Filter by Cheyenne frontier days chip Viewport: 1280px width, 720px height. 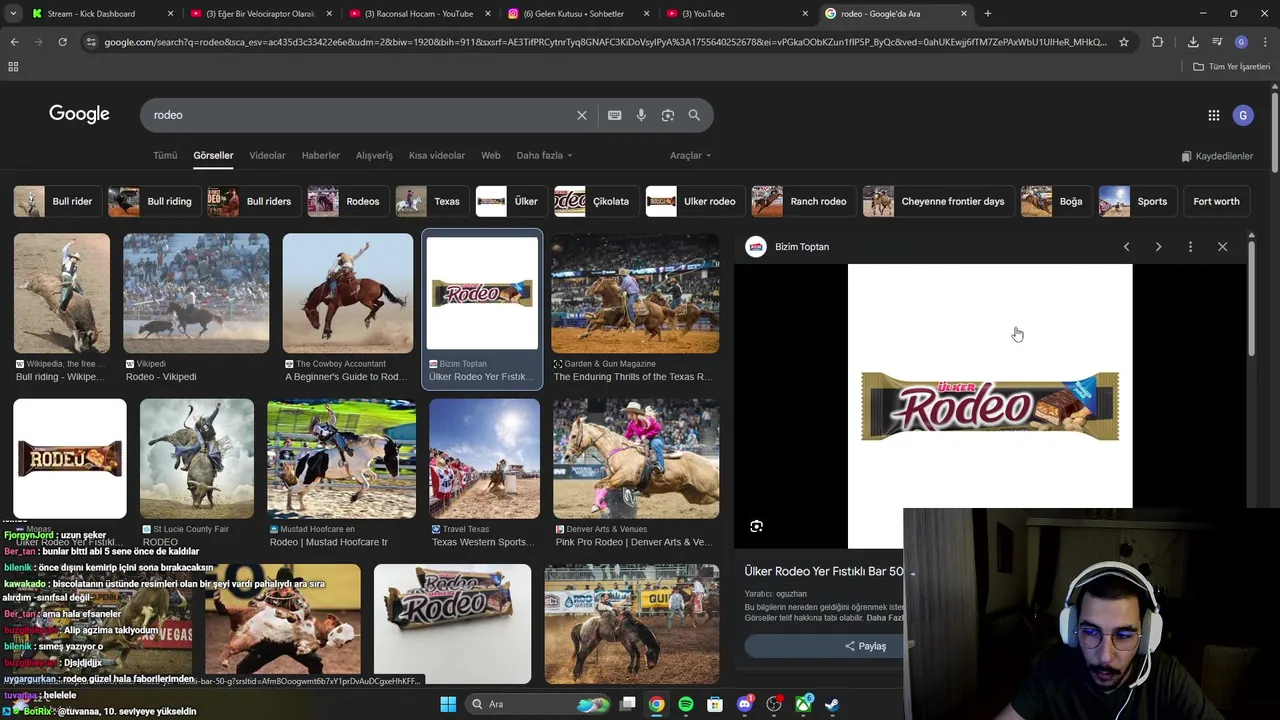(x=938, y=201)
